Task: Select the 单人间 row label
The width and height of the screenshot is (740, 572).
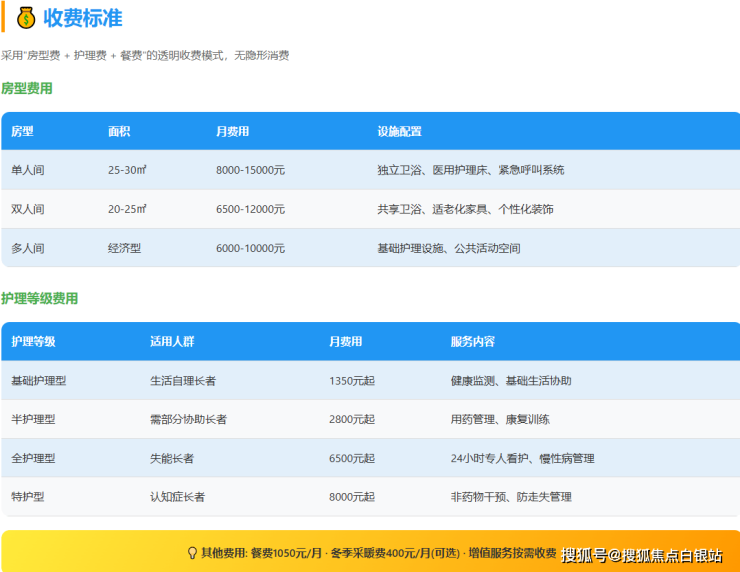Action: click(x=28, y=170)
